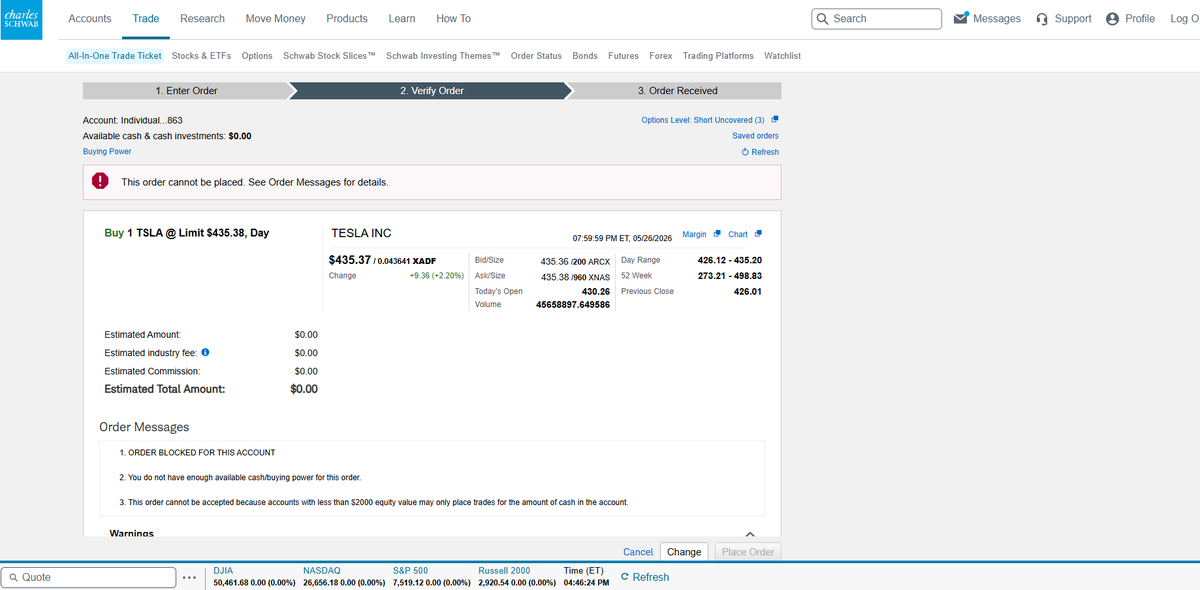Click the $435.37 last price
Image resolution: width=1200 pixels, height=590 pixels.
click(x=350, y=260)
